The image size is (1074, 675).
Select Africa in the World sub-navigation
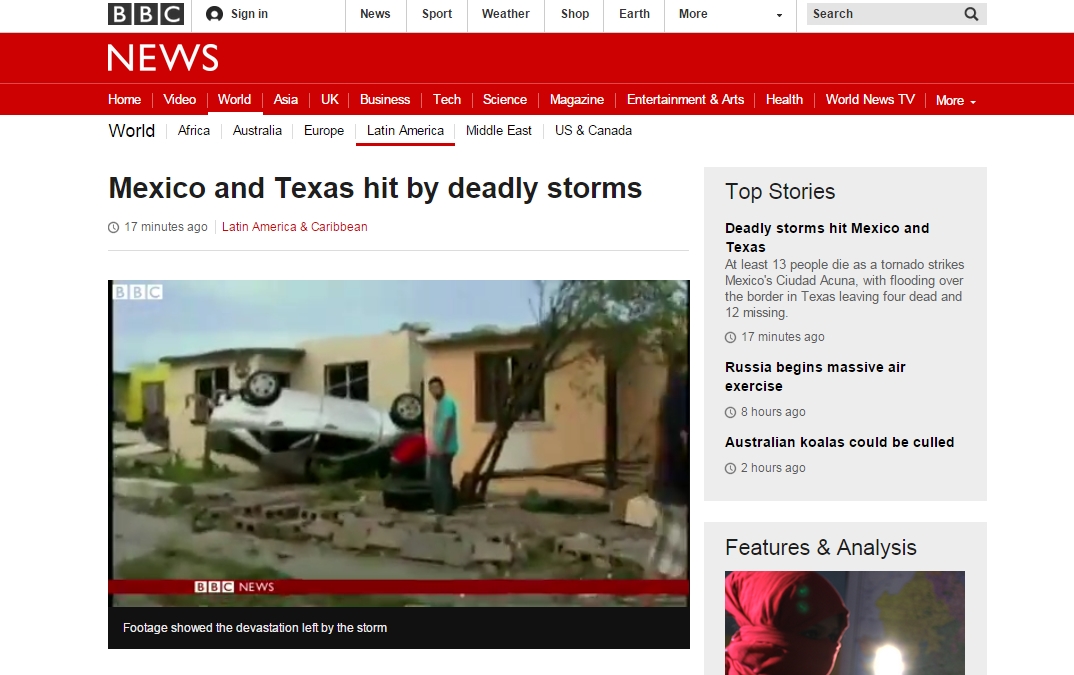(x=194, y=130)
